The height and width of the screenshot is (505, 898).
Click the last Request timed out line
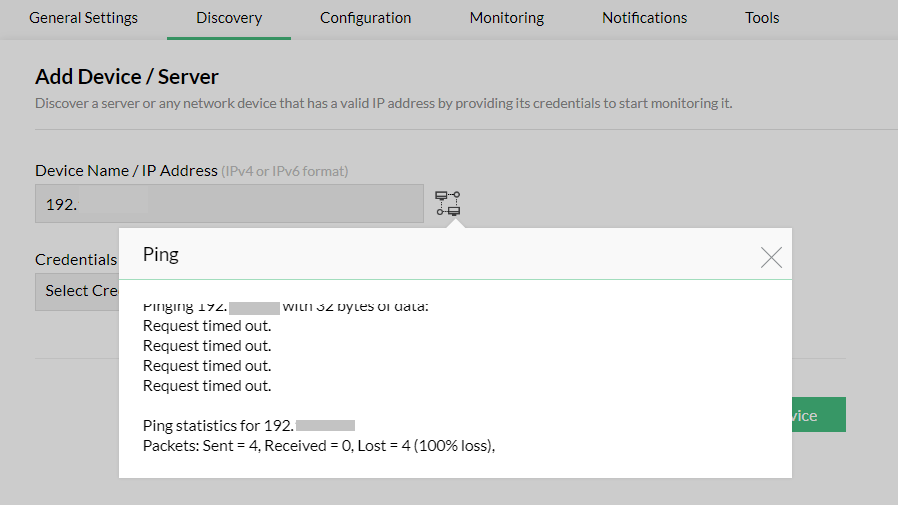pos(207,386)
